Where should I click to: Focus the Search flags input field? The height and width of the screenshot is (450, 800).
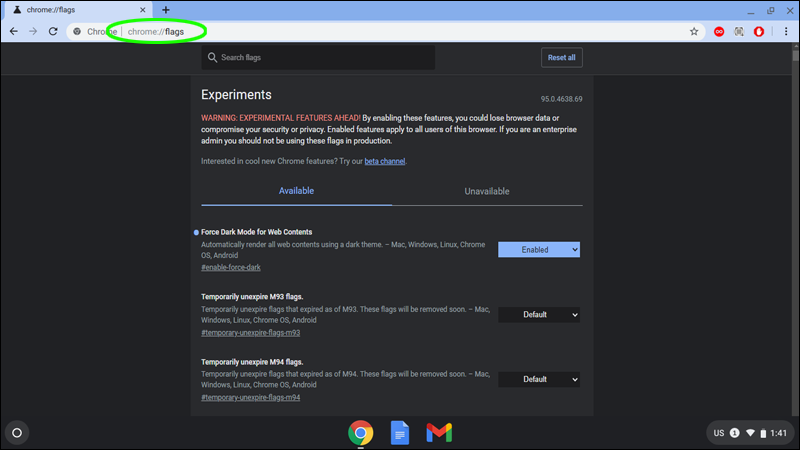pos(318,58)
